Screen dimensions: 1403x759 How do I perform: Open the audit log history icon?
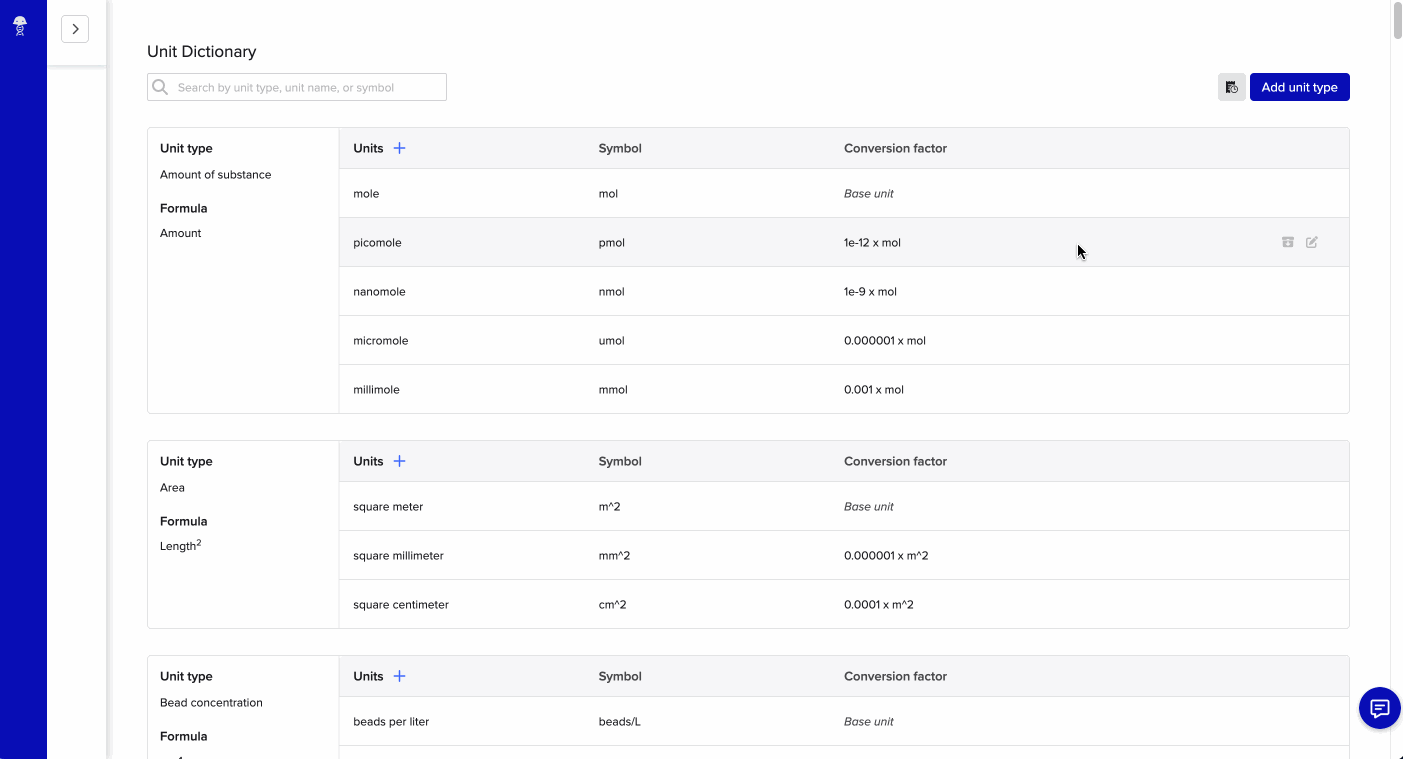point(1231,88)
